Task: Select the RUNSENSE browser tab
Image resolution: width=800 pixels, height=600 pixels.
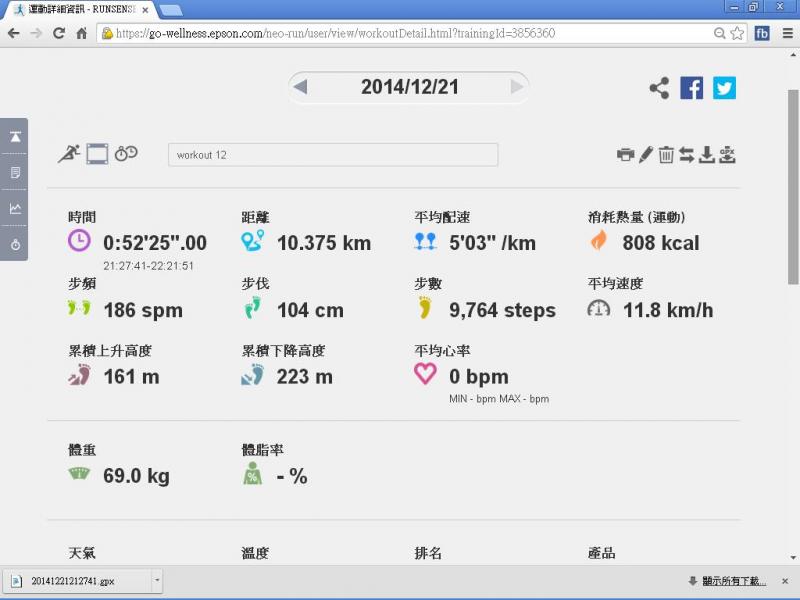Action: click(81, 10)
